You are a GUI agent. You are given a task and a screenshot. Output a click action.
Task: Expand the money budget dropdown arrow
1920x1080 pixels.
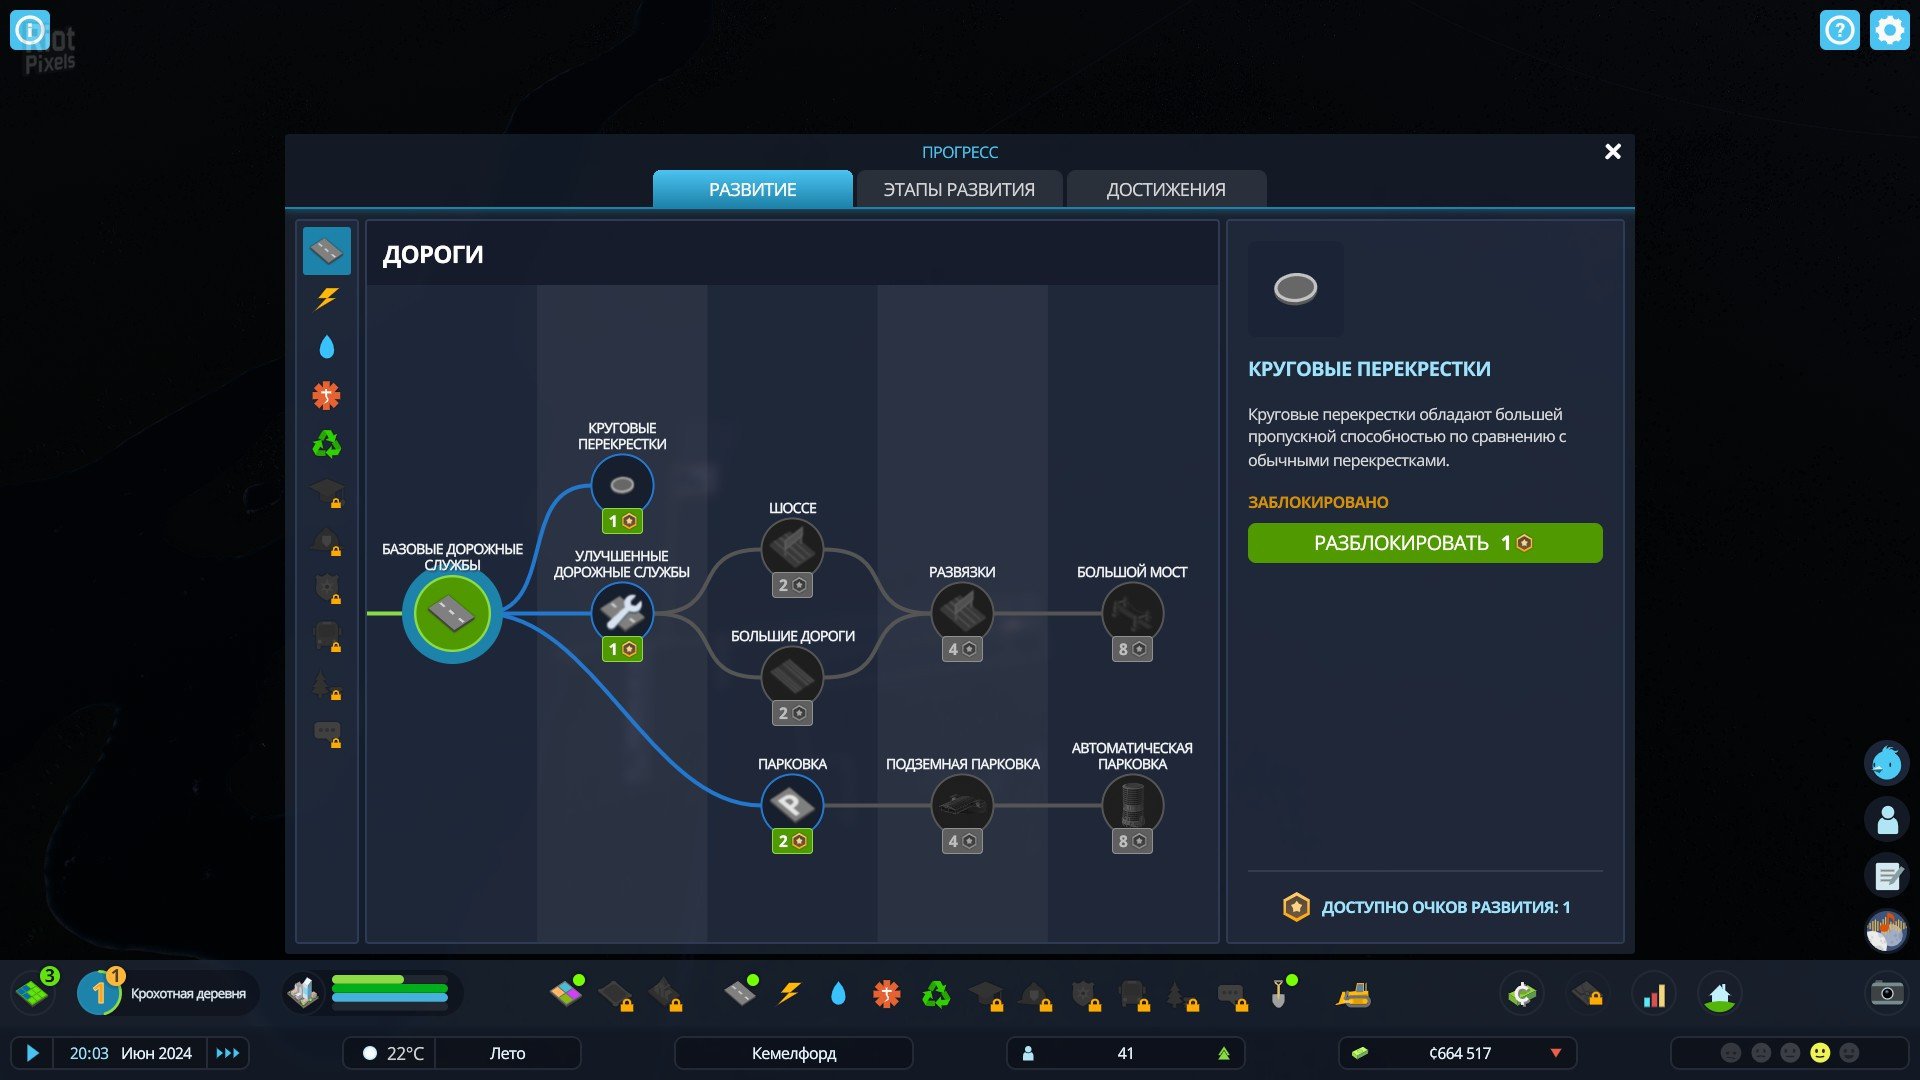pyautogui.click(x=1555, y=1053)
